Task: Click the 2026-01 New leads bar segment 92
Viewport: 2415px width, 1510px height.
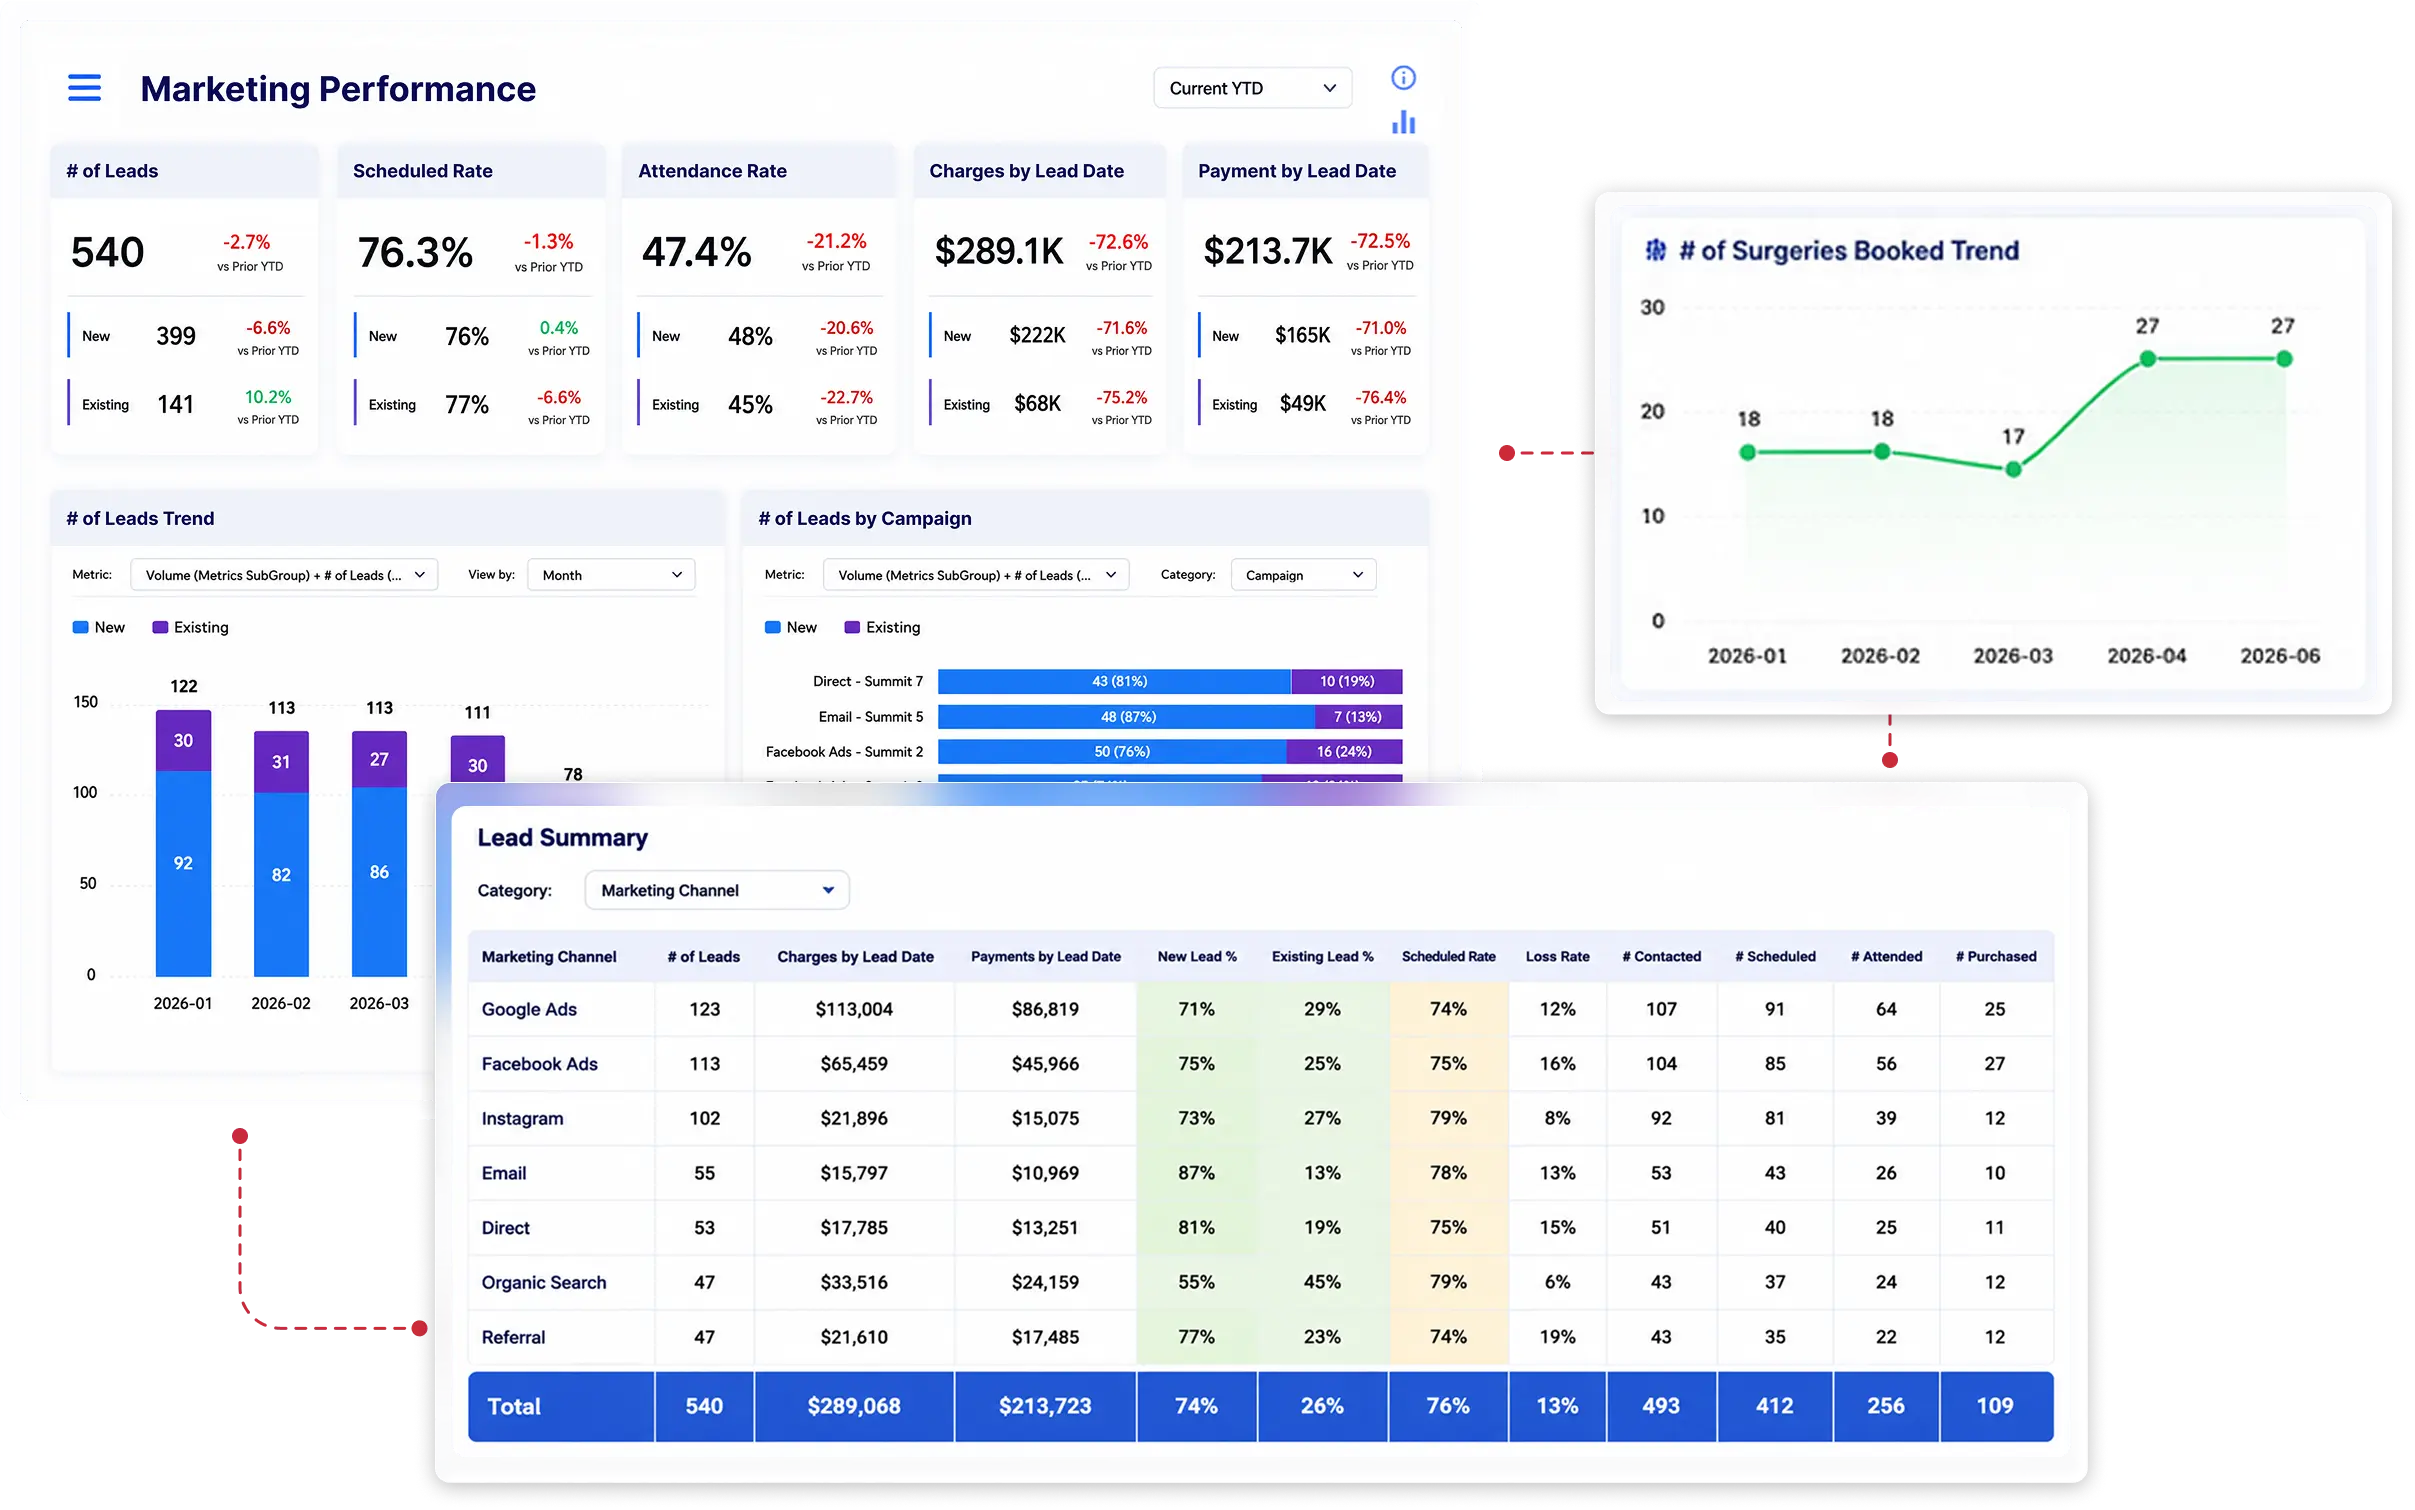Action: pyautogui.click(x=183, y=873)
